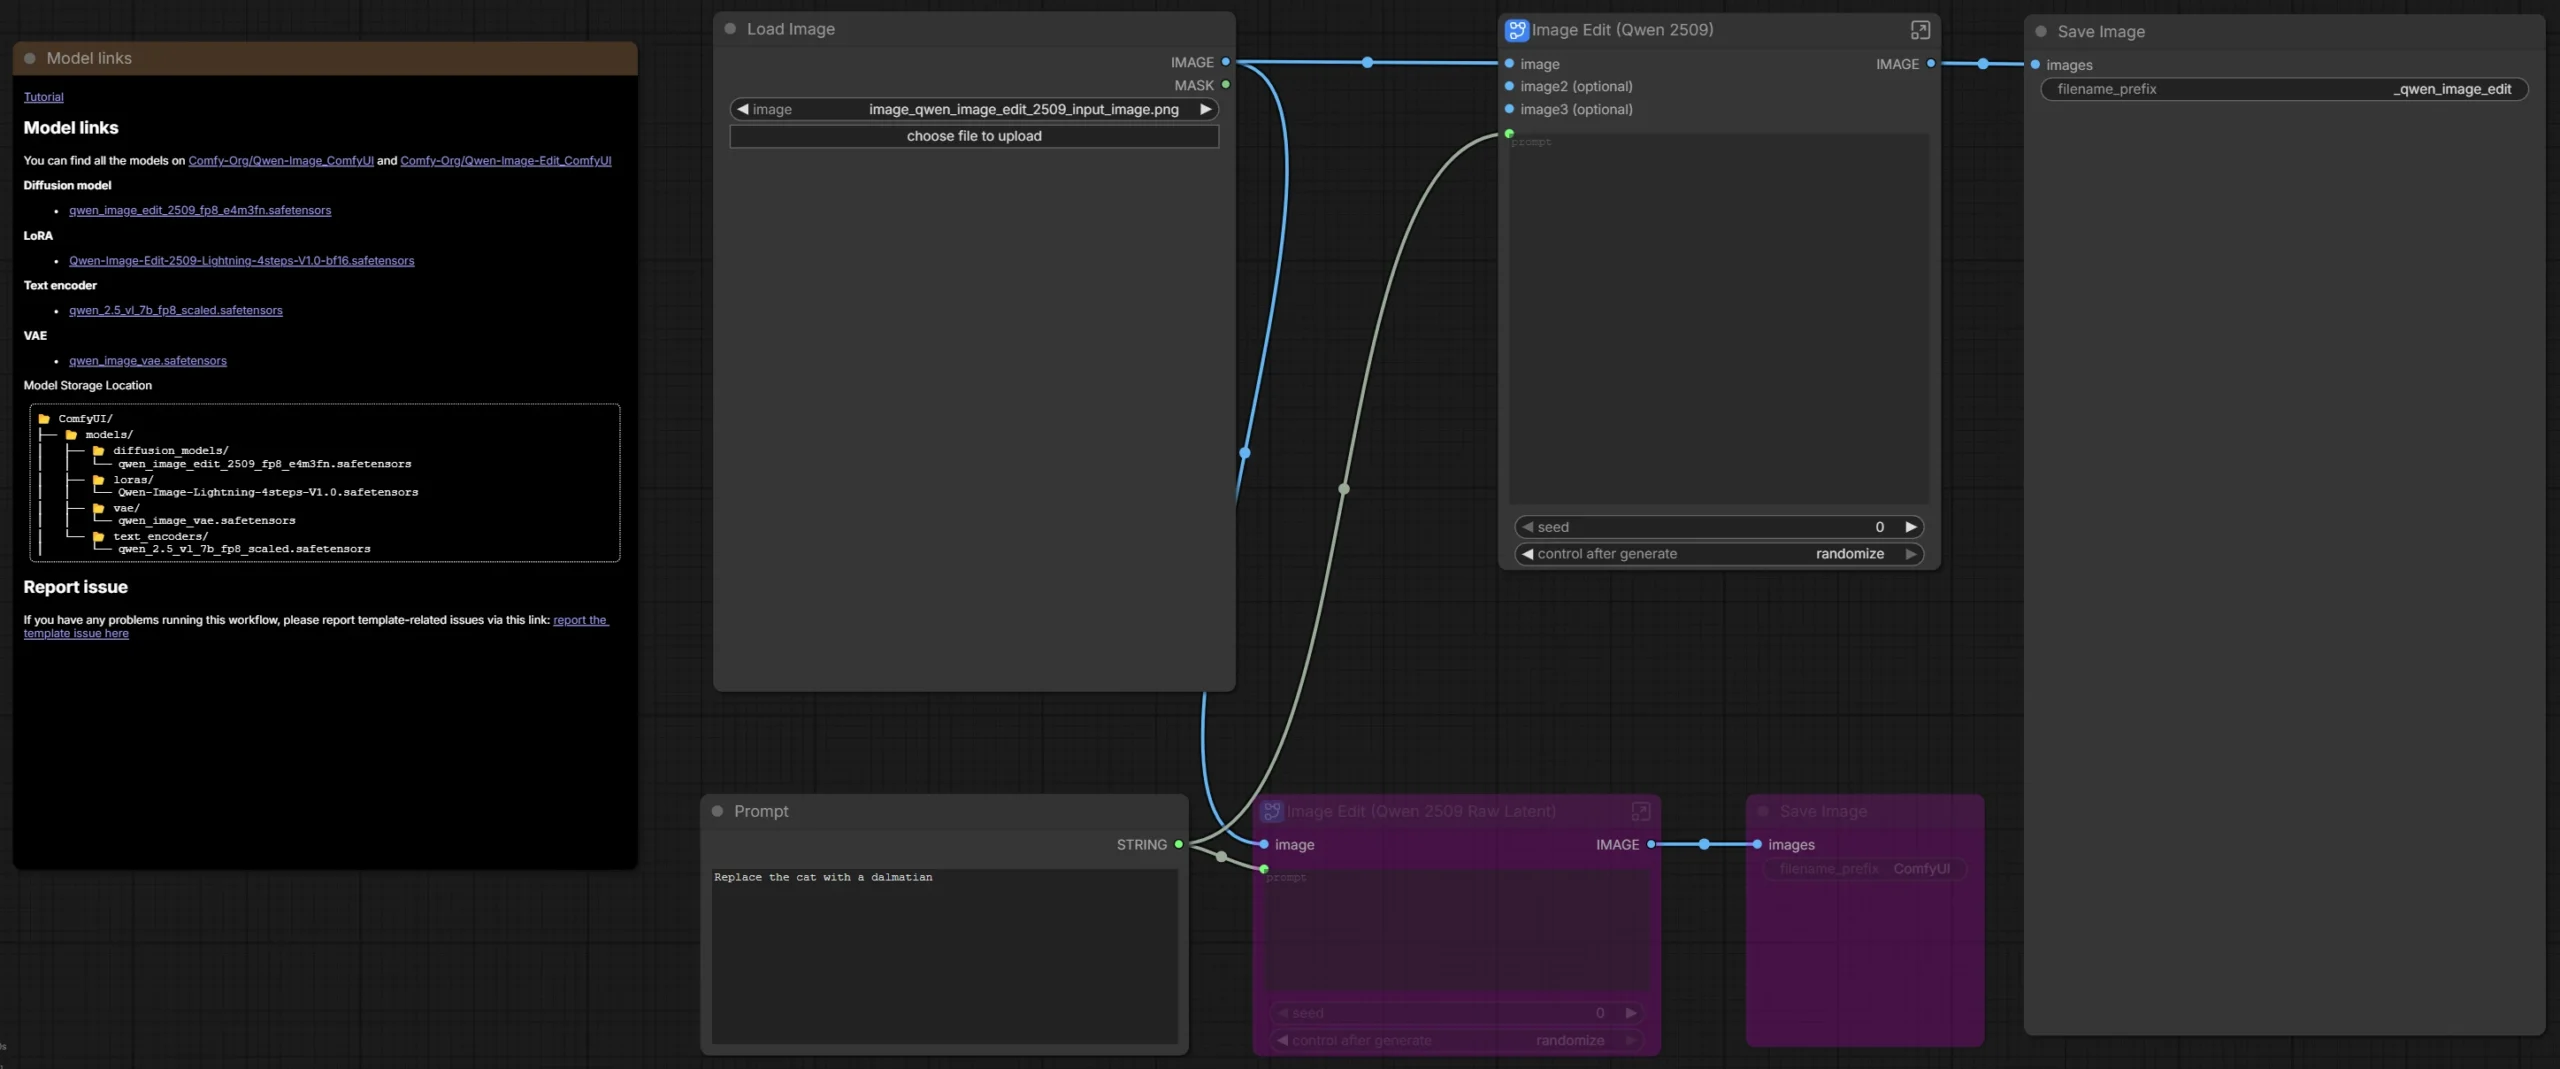This screenshot has height=1069, width=2560.
Task: Open the qwen_image_vae.safetensors link
Action: [148, 361]
